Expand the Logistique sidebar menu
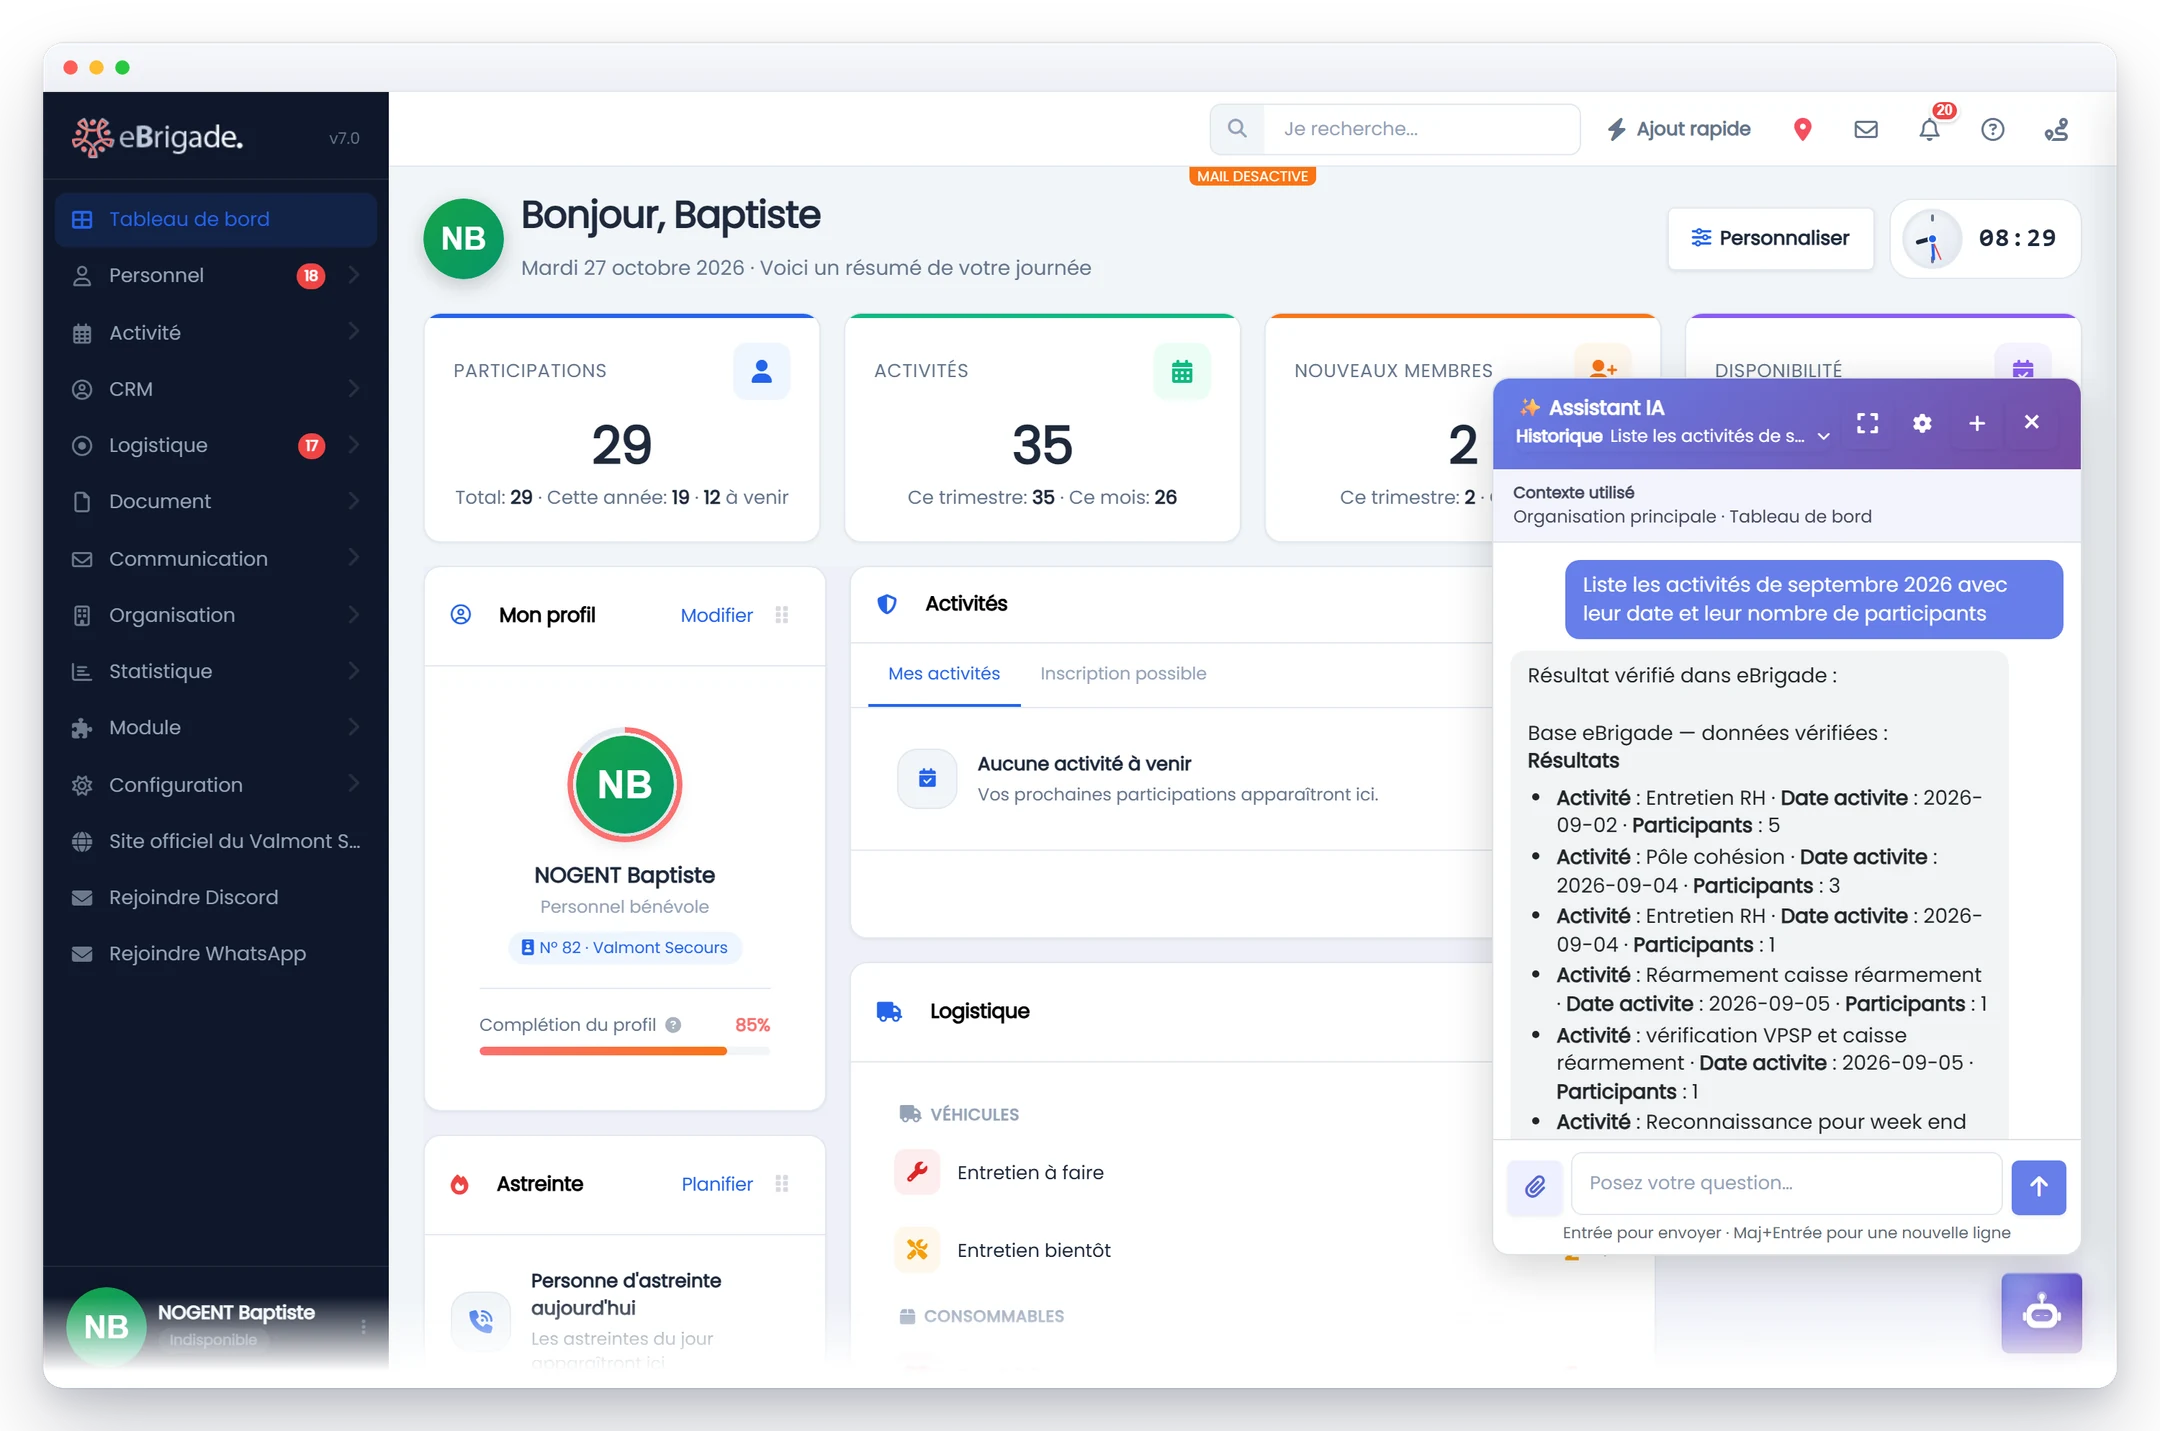Screen dimensions: 2160x1431 click(215, 445)
